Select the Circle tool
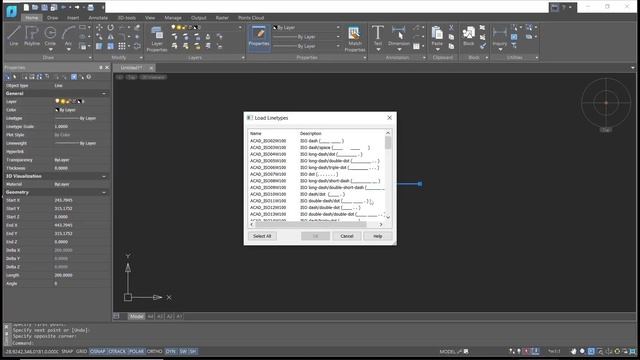Image resolution: width=640 pixels, height=360 pixels. [50, 35]
